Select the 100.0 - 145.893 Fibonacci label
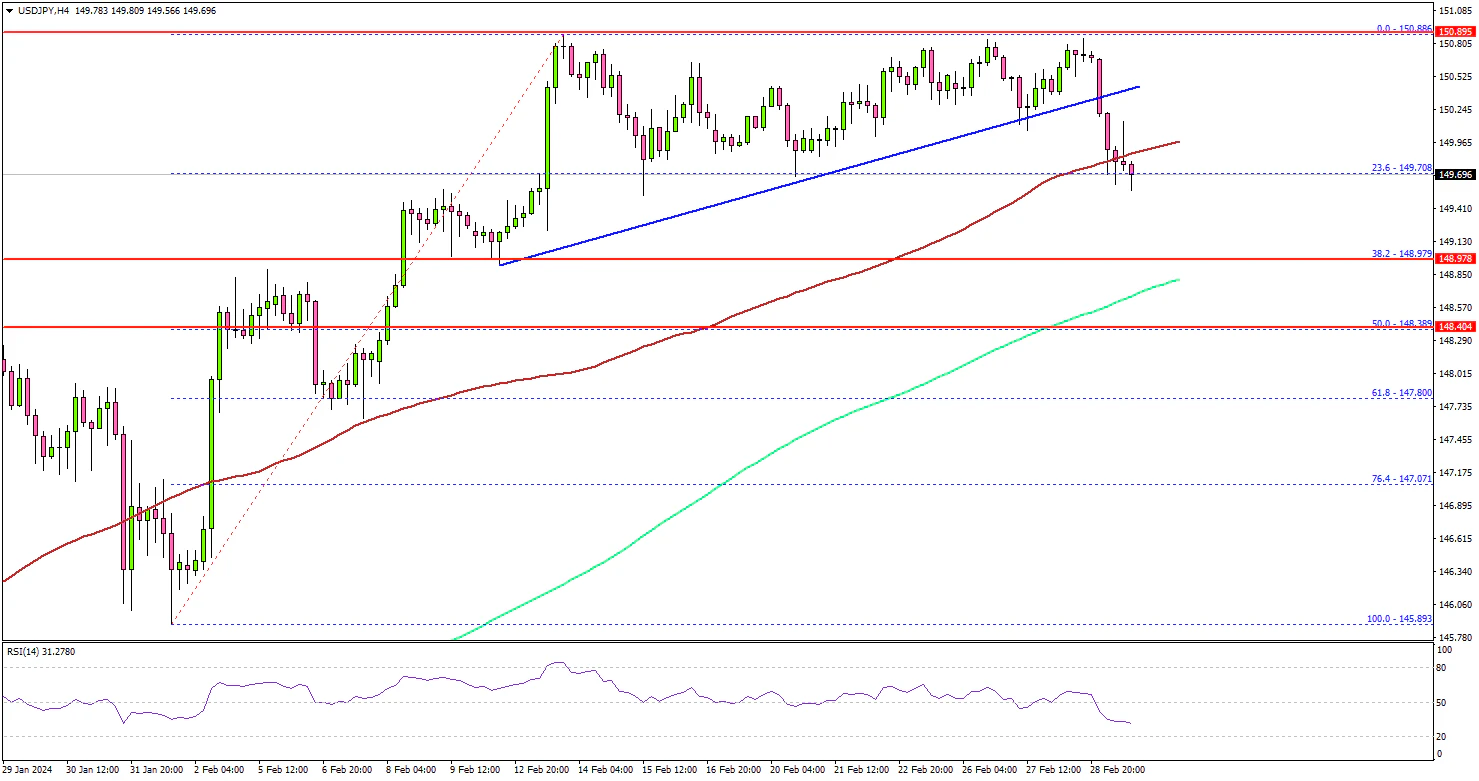The height and width of the screenshot is (781, 1479). [x=1399, y=619]
